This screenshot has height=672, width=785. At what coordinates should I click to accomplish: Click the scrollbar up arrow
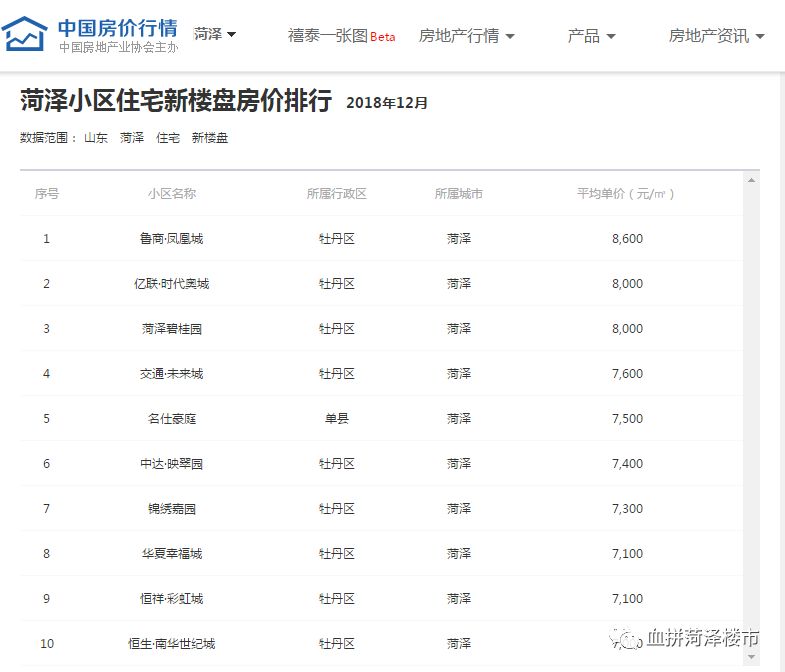(752, 180)
